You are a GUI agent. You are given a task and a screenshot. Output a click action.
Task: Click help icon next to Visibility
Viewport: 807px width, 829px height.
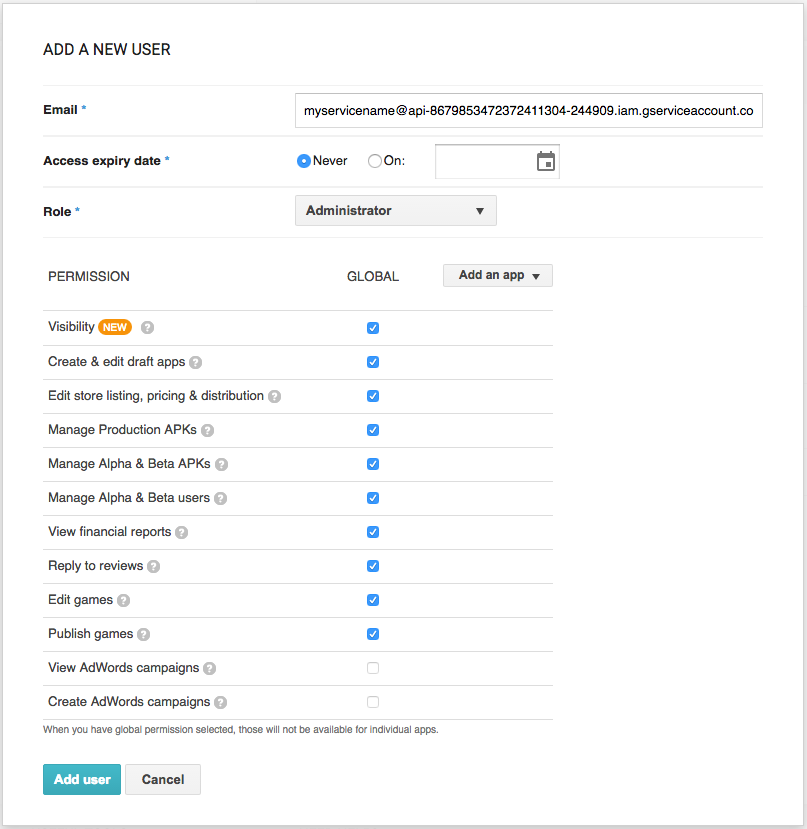click(147, 327)
